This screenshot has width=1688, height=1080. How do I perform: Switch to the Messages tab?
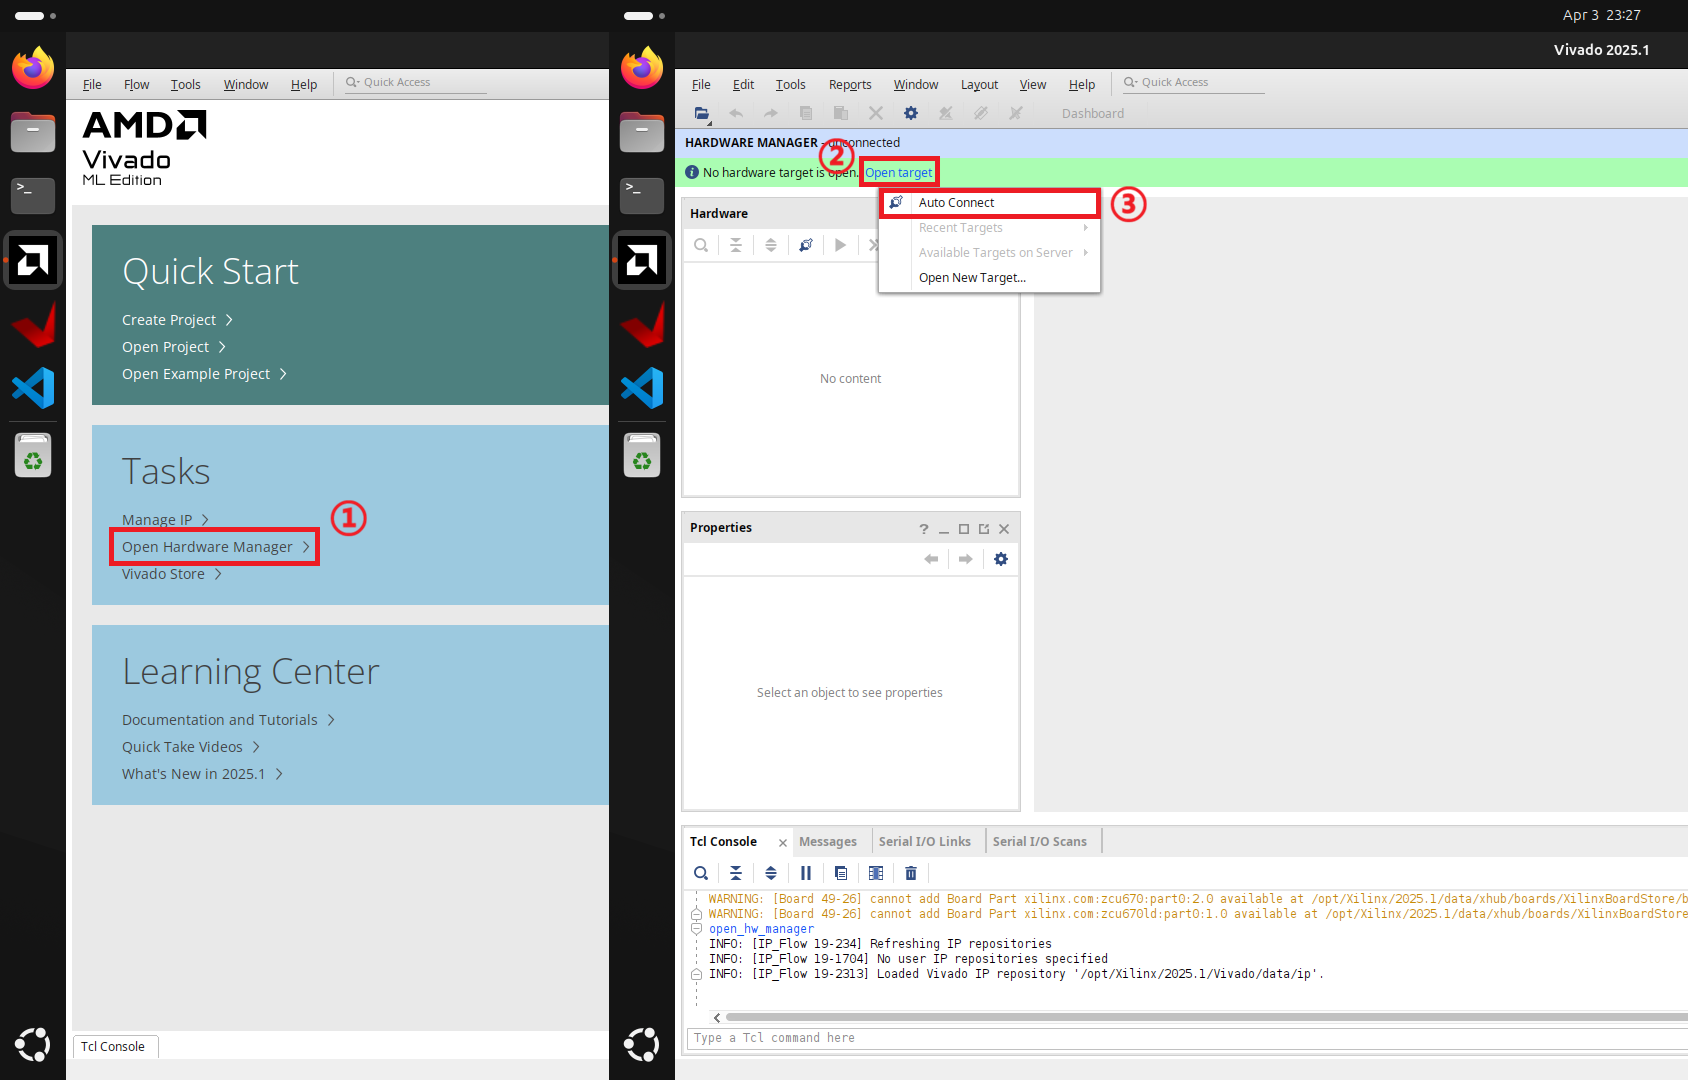[828, 842]
